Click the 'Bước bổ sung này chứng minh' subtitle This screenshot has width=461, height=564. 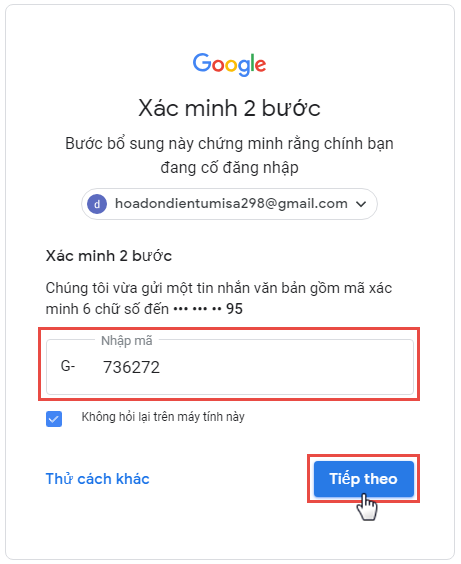coord(229,143)
